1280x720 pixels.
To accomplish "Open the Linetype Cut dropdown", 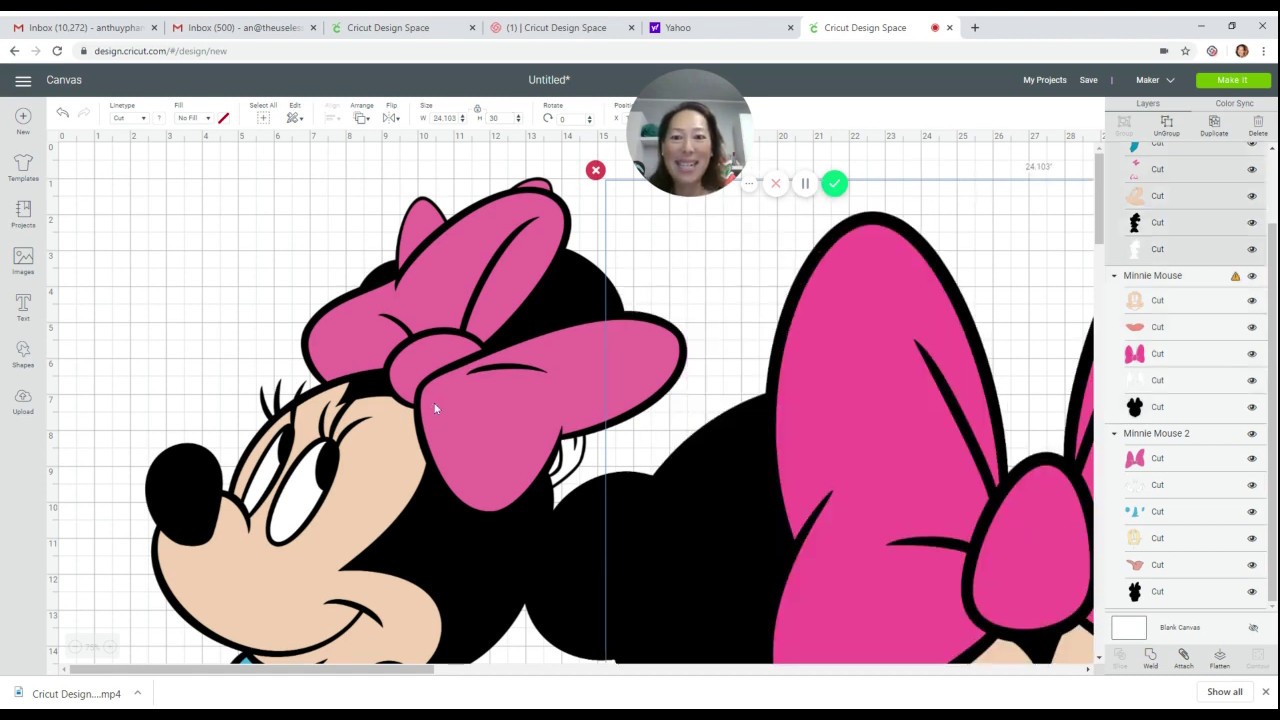I will (128, 118).
